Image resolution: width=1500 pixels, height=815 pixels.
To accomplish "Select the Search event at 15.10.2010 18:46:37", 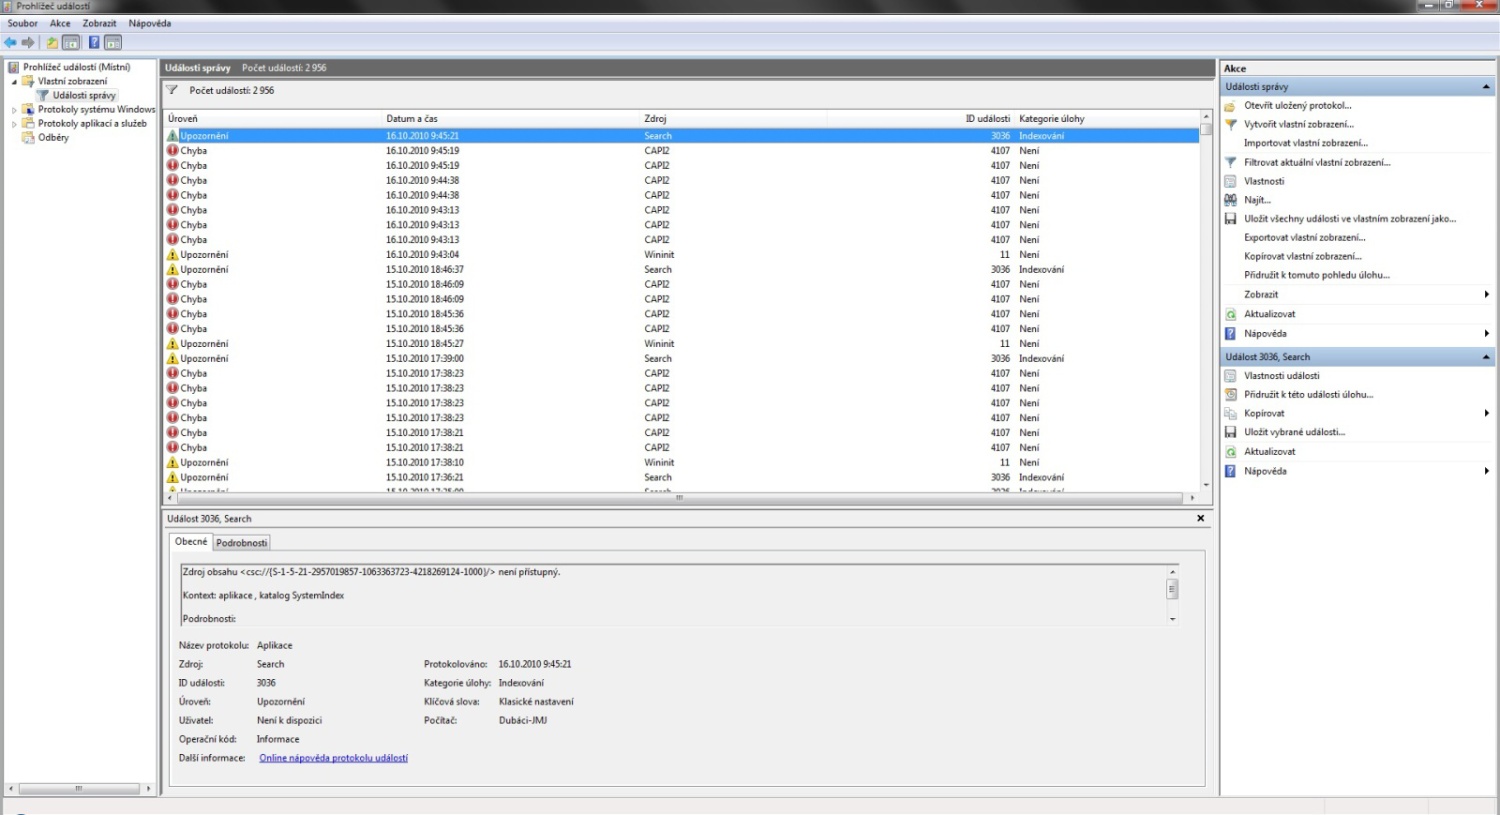I will click(x=681, y=270).
